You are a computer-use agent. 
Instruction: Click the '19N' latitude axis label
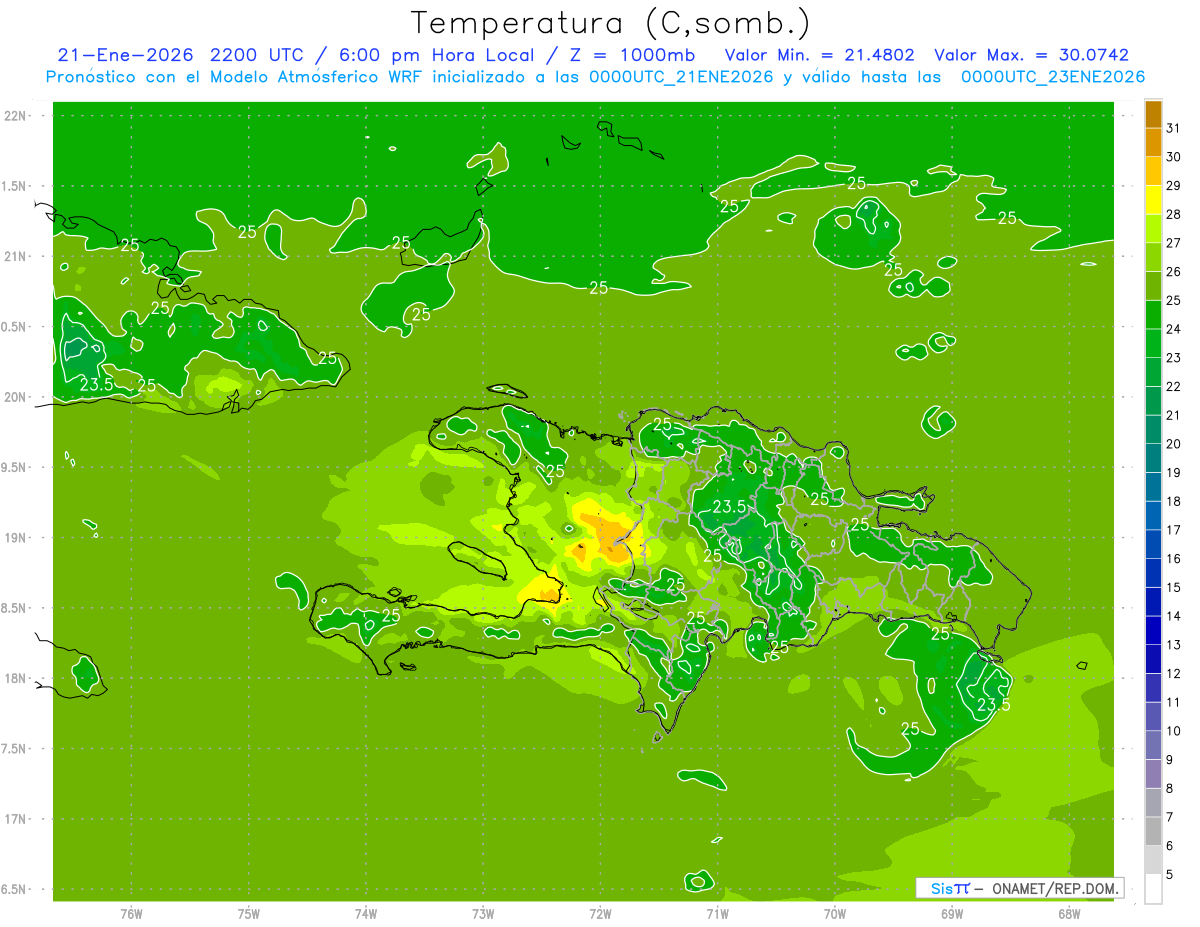(x=16, y=538)
